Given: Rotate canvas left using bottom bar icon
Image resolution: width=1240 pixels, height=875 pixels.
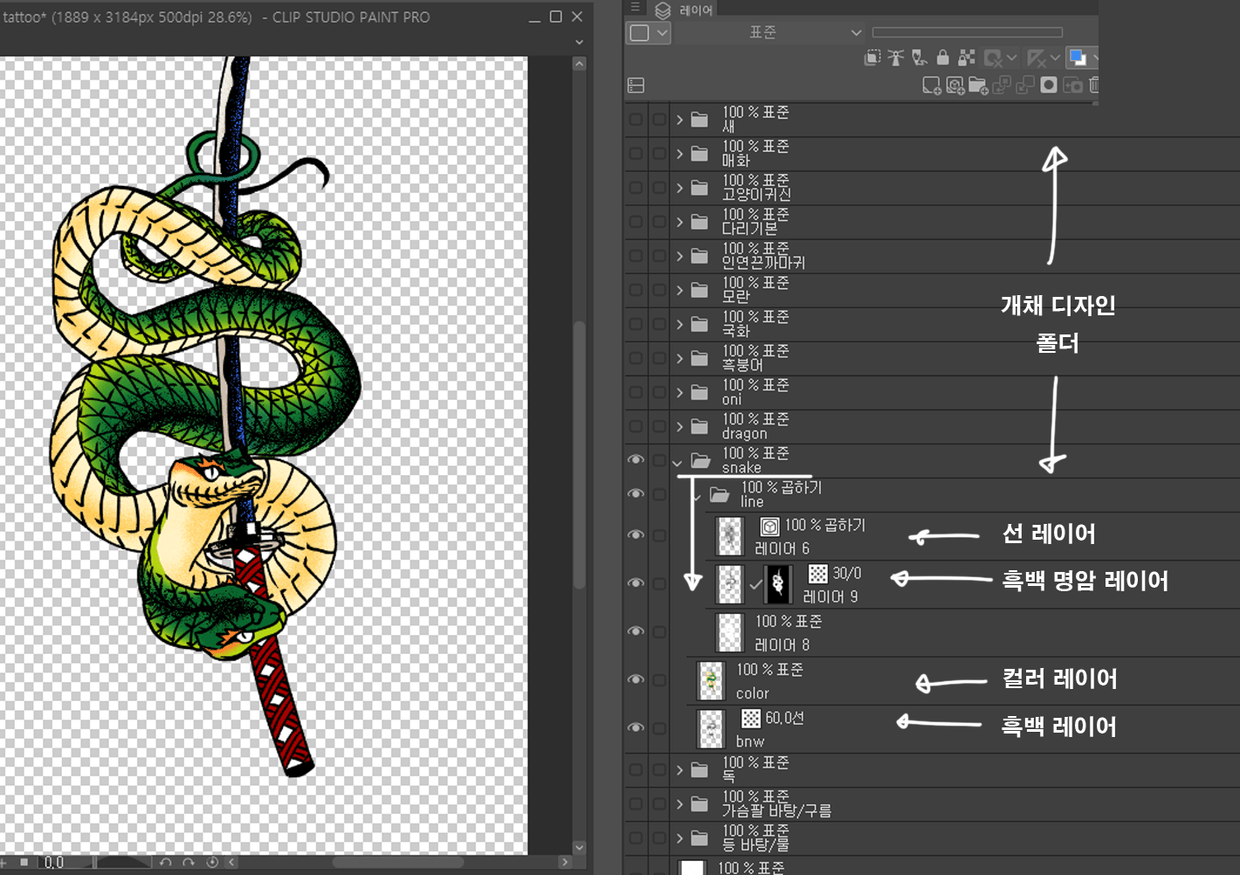Looking at the screenshot, I should [166, 862].
